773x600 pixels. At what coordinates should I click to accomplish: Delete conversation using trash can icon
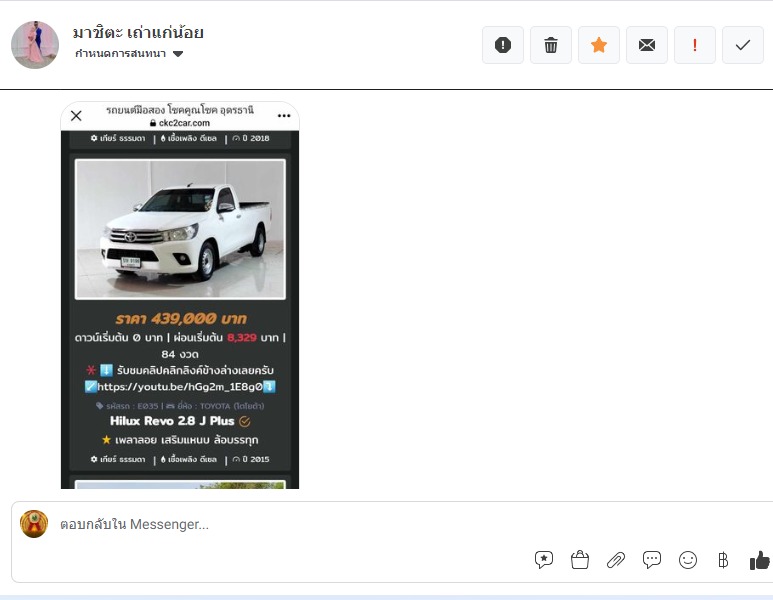[x=551, y=45]
